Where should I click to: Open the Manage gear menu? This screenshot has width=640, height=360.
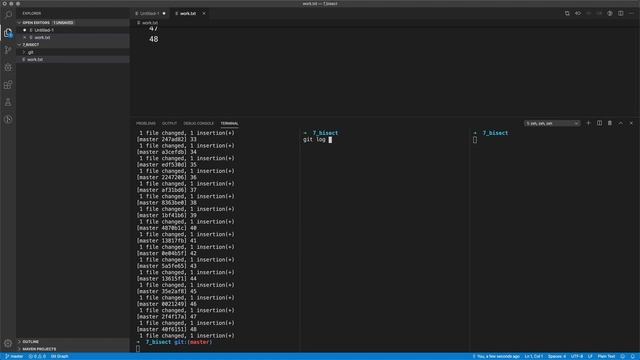(x=8, y=344)
